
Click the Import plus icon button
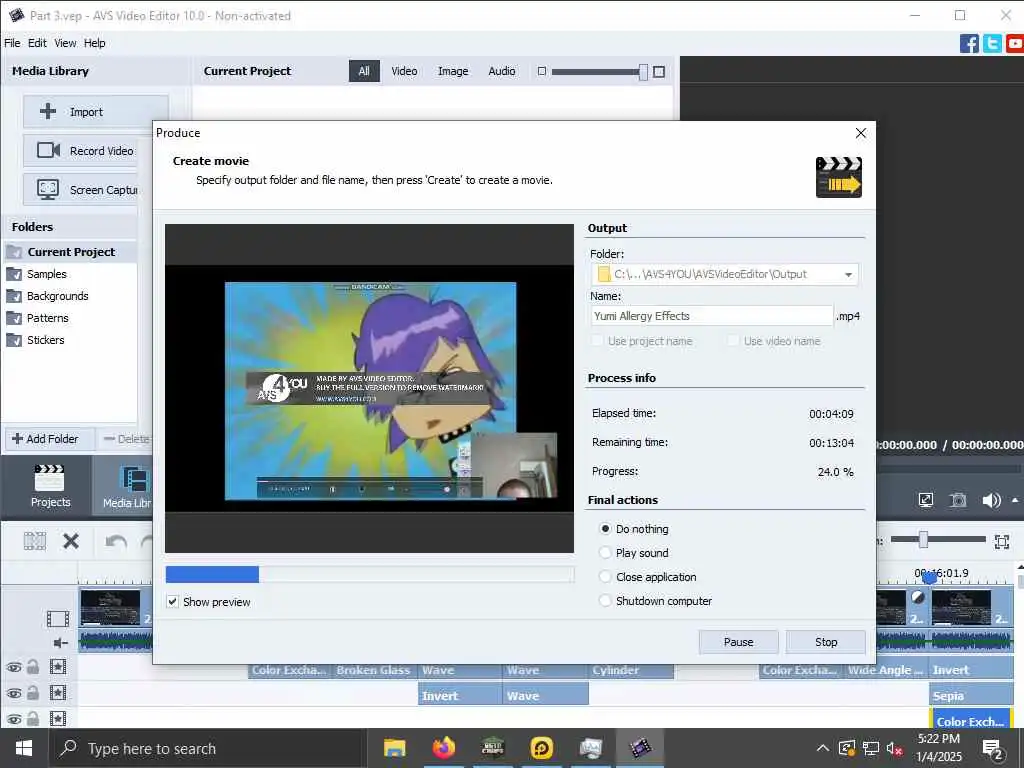tap(48, 112)
